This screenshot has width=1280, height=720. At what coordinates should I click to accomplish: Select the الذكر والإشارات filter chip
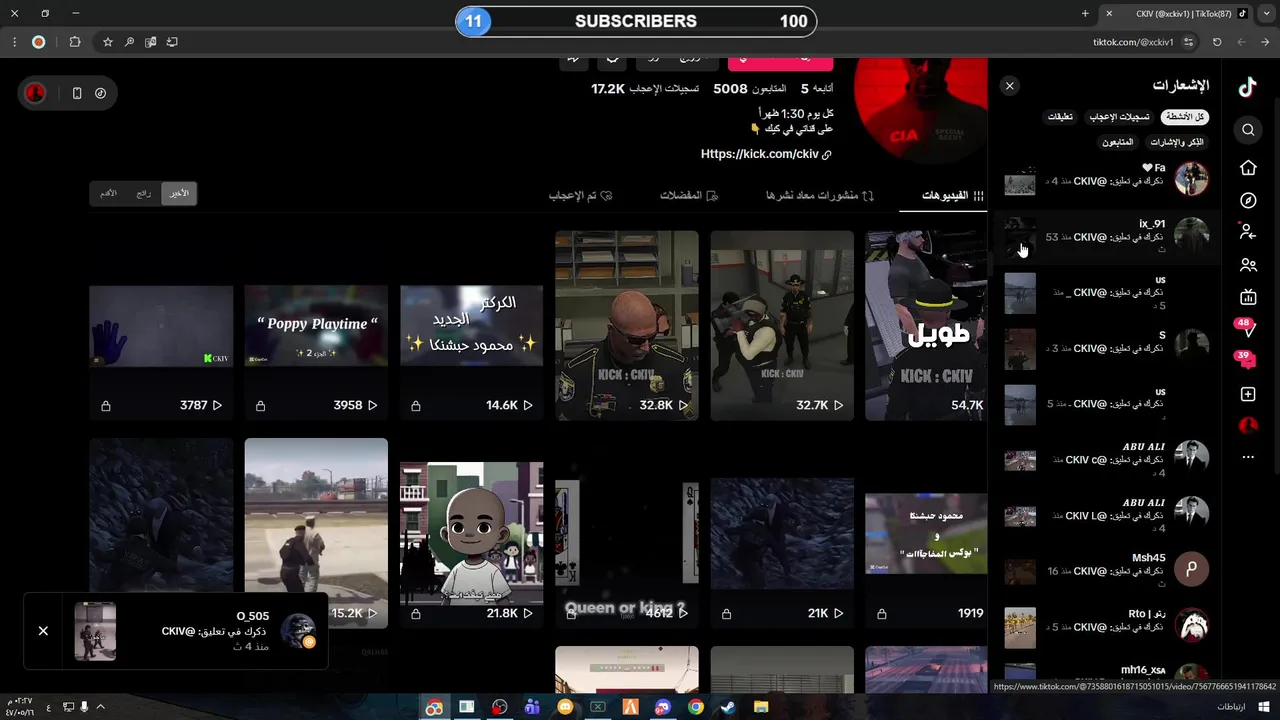point(1177,142)
